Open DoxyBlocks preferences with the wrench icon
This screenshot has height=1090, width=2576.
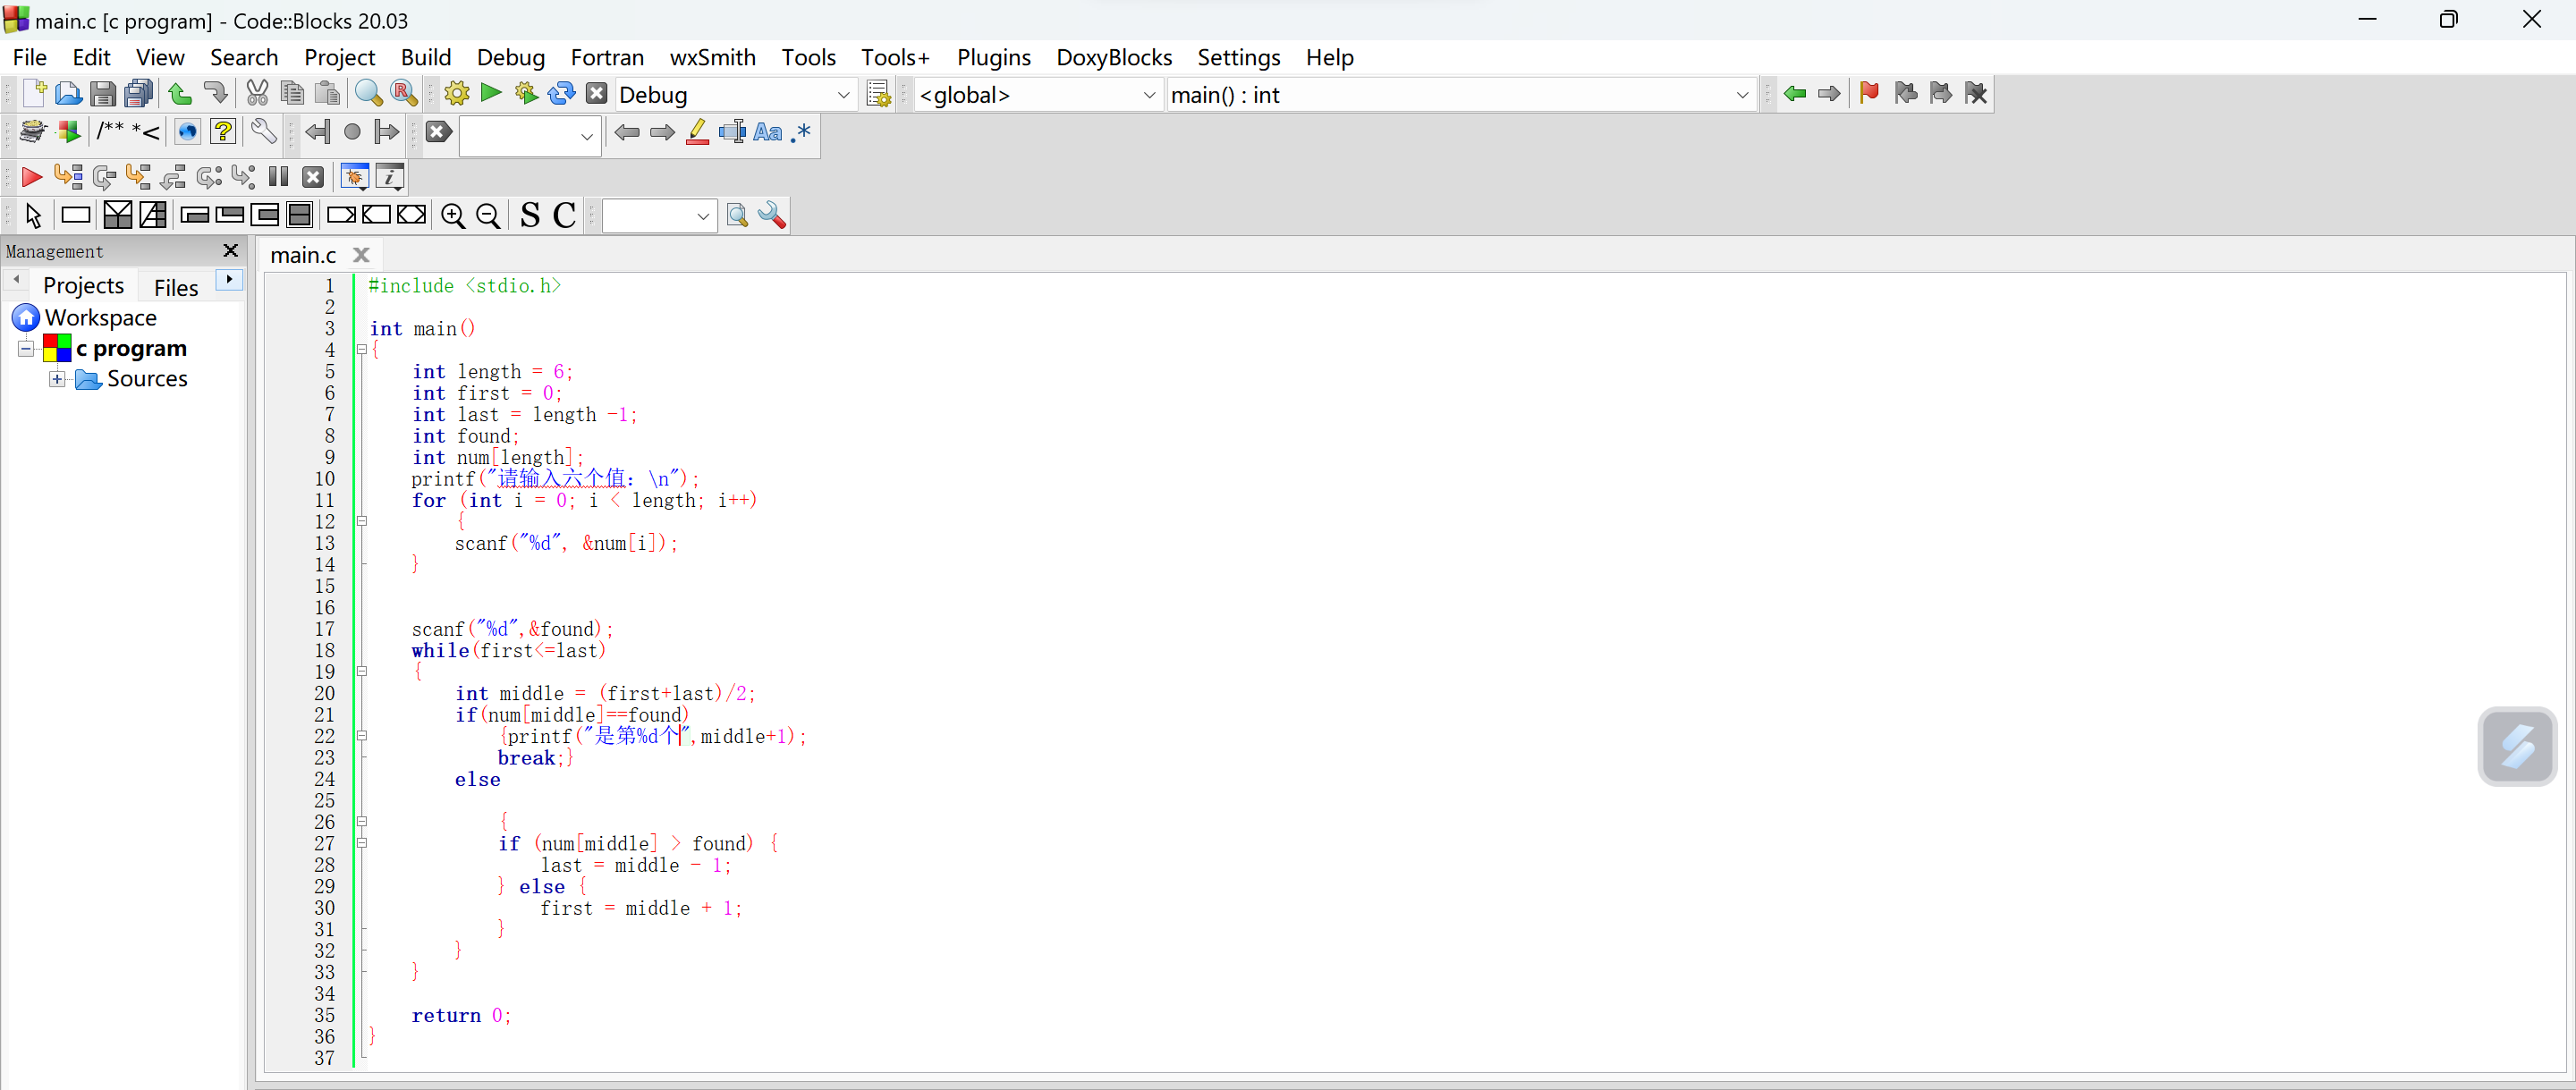click(x=263, y=131)
